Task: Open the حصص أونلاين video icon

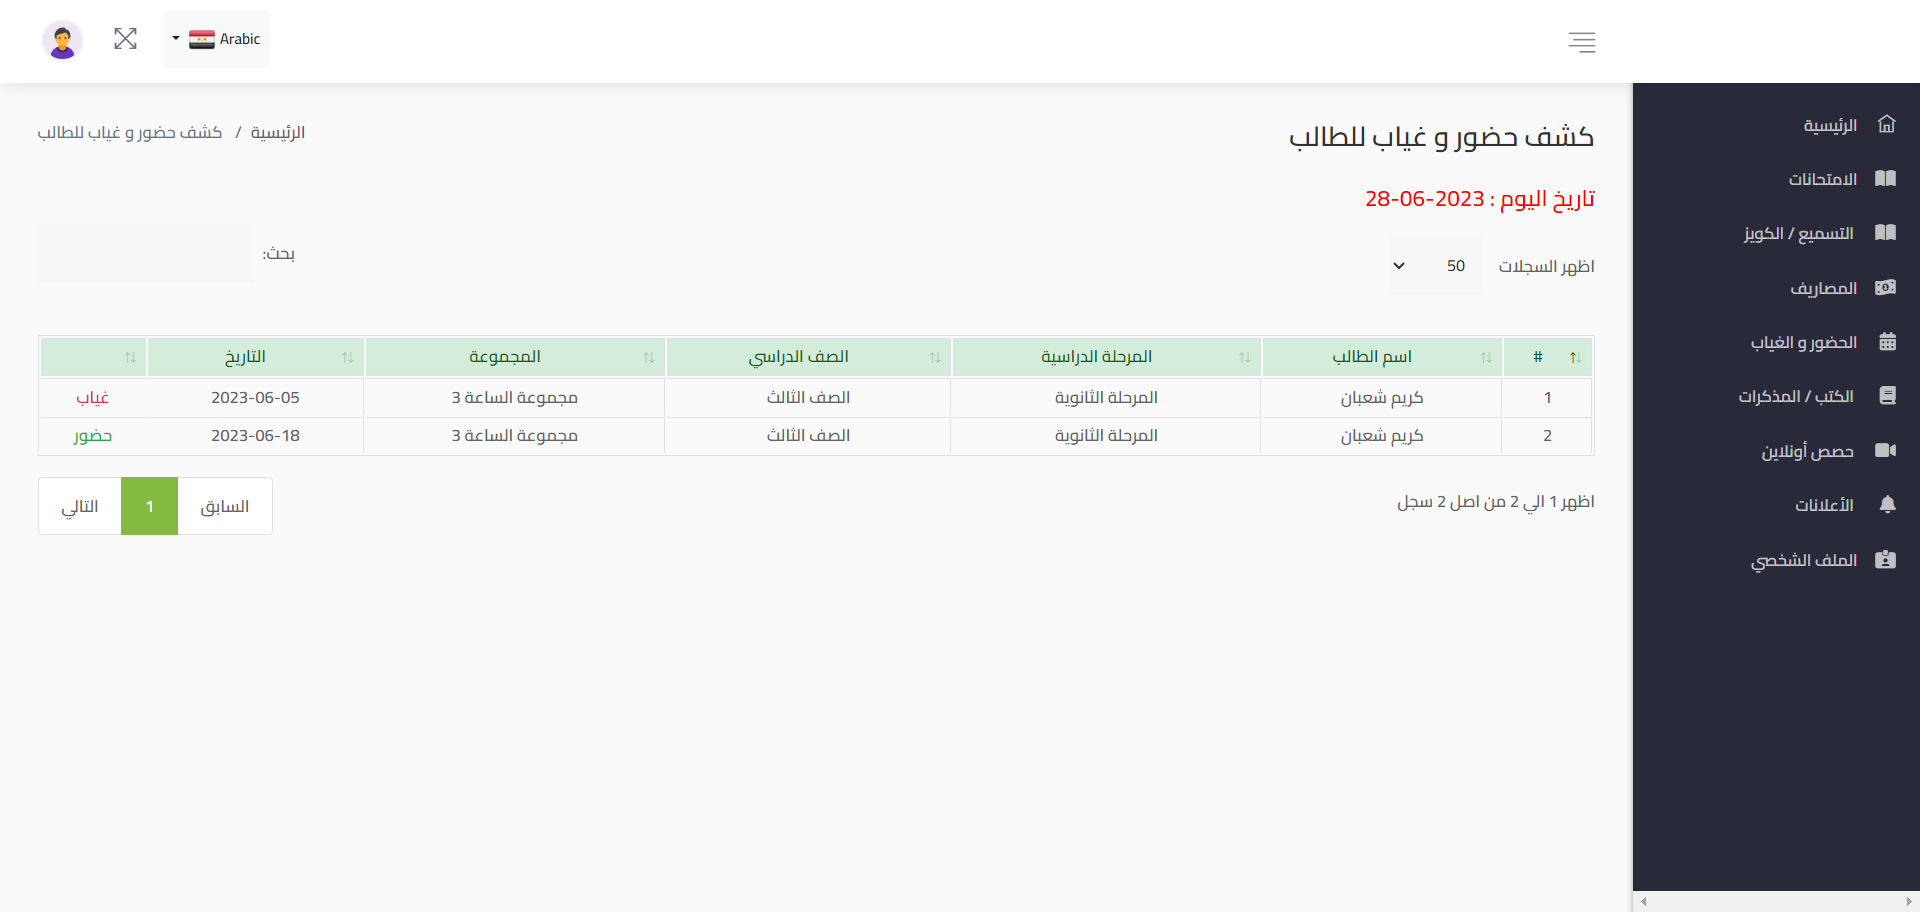Action: coord(1887,450)
